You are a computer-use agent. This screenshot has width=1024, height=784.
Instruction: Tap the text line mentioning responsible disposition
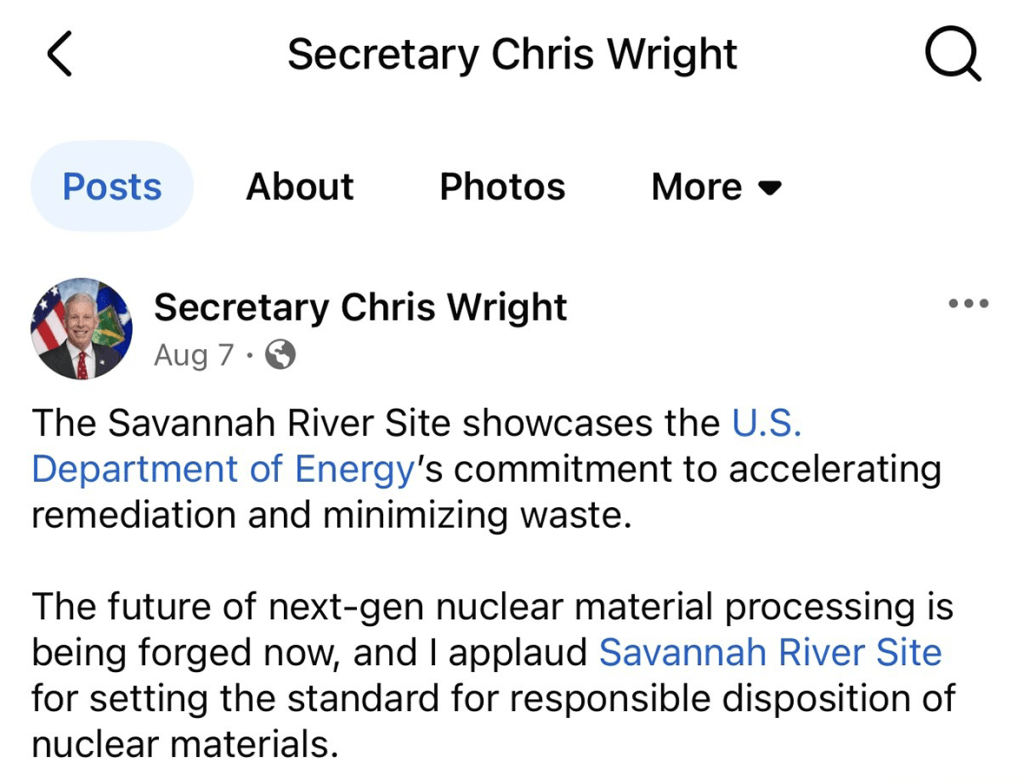pyautogui.click(x=494, y=698)
